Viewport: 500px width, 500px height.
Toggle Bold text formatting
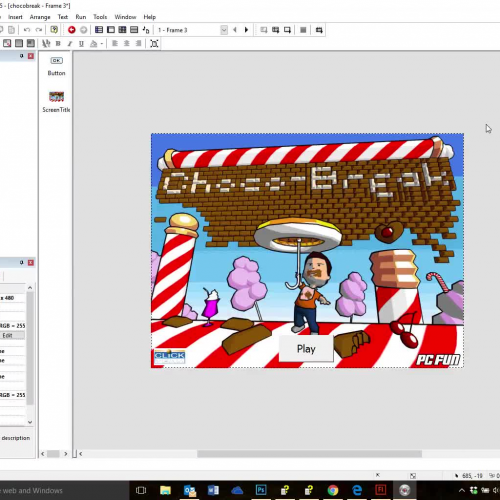(58, 43)
